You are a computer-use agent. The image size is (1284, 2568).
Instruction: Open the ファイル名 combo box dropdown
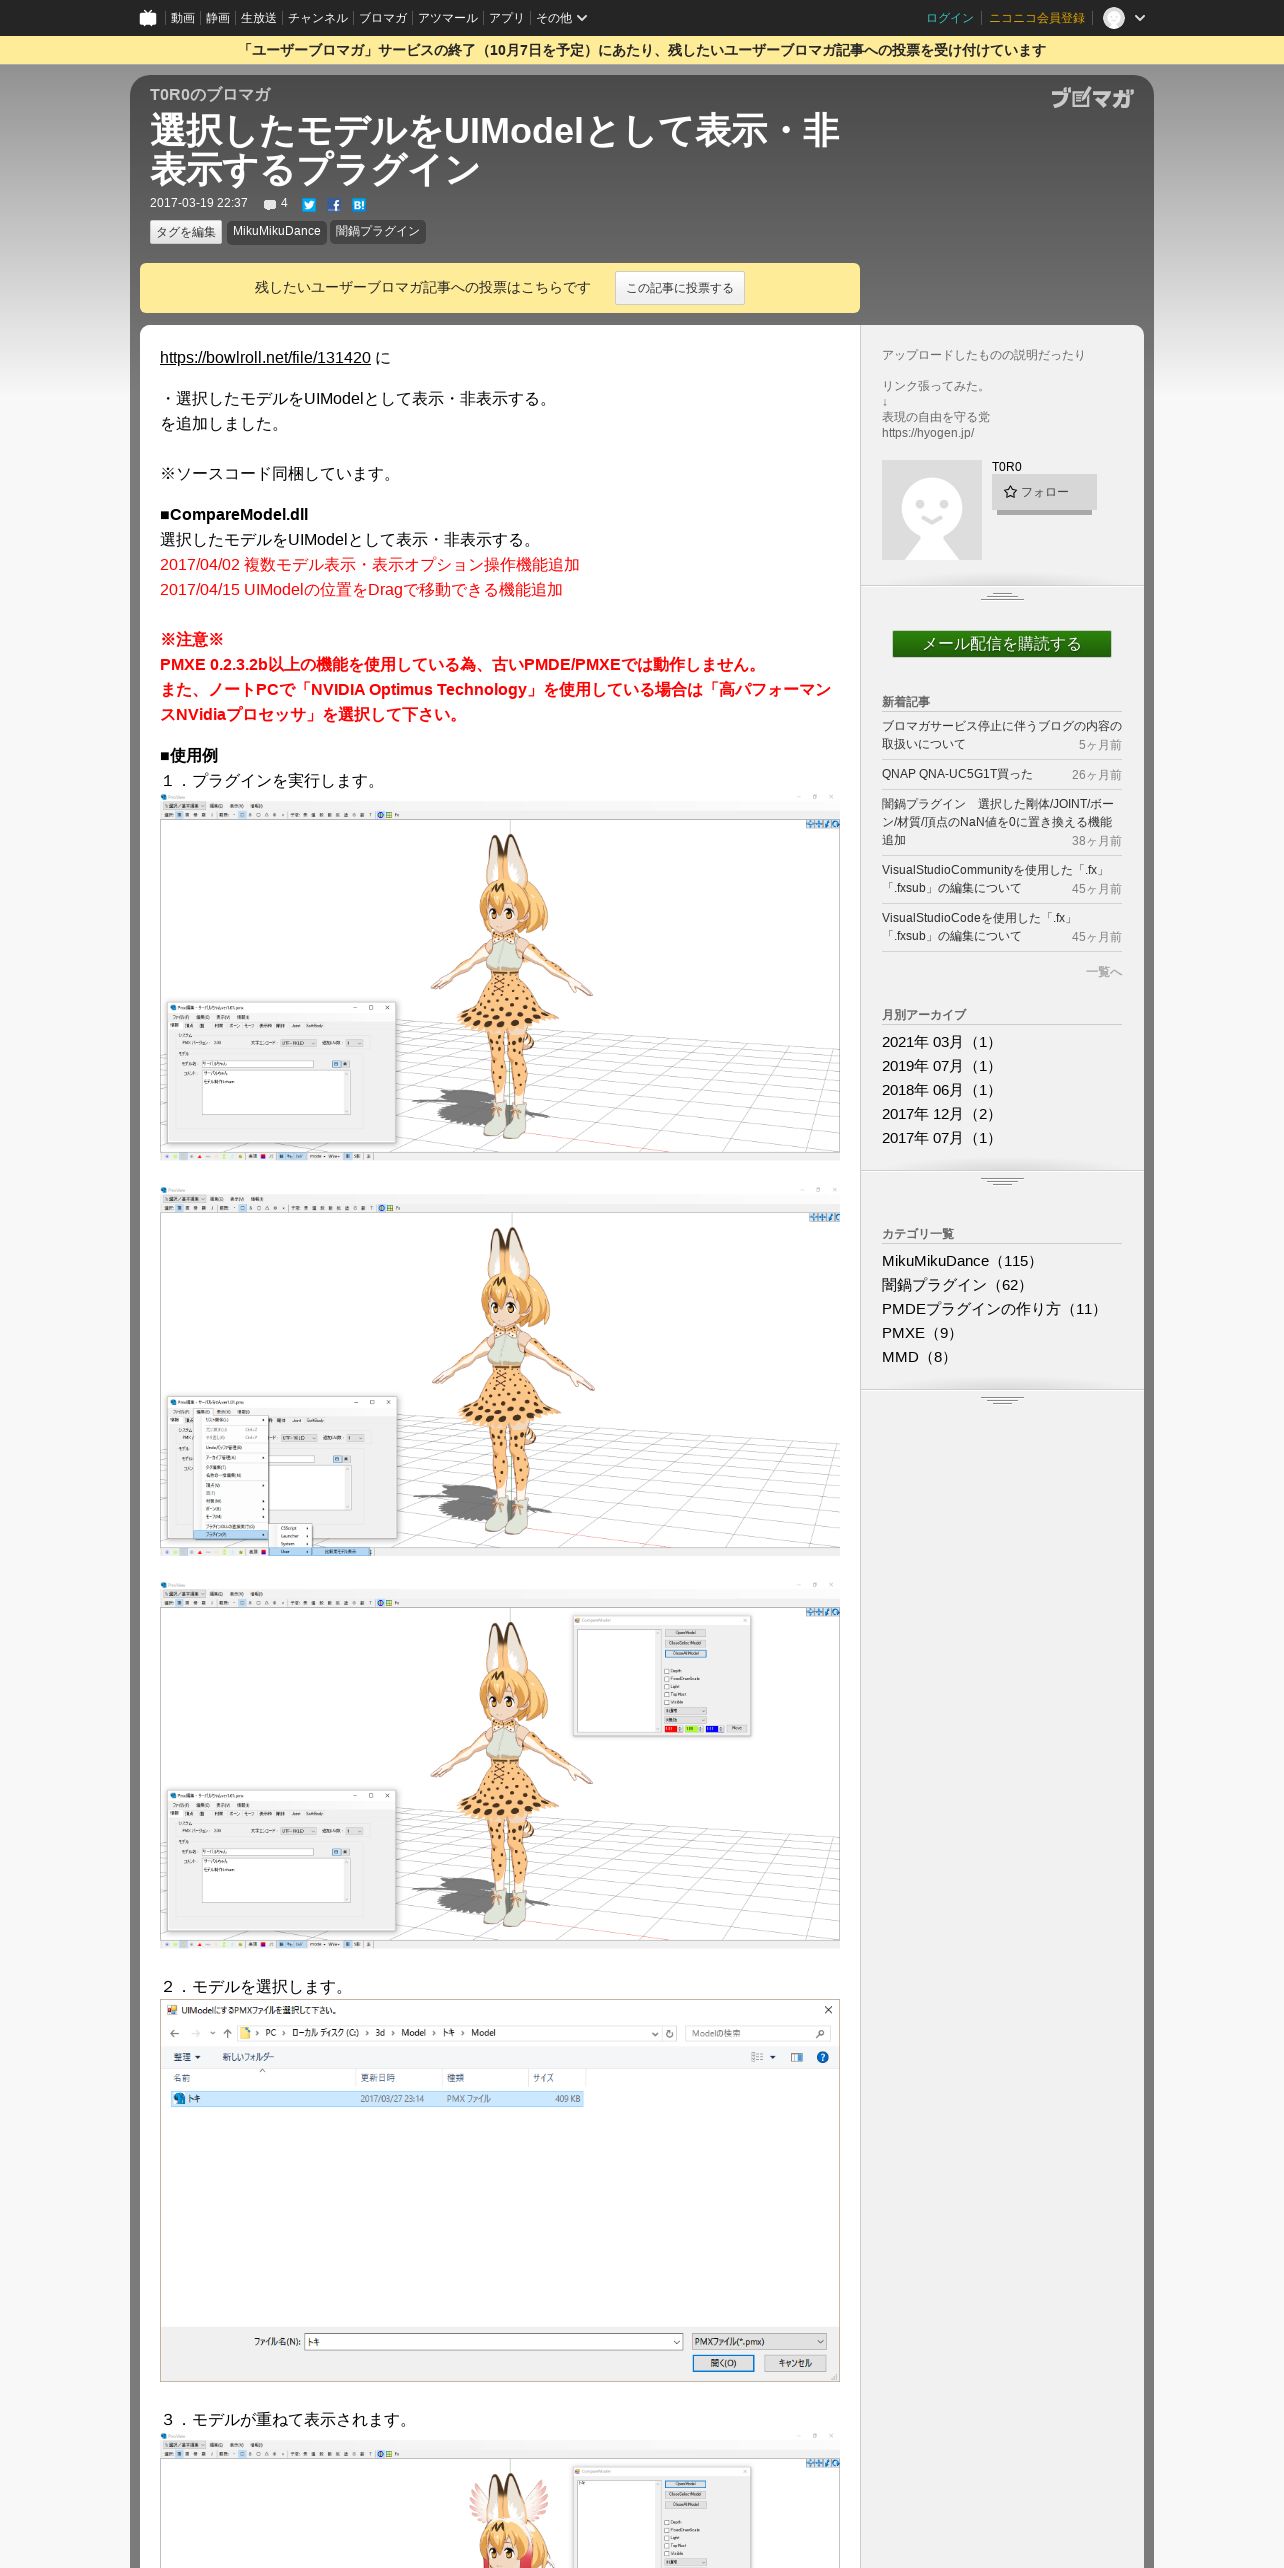[677, 2341]
